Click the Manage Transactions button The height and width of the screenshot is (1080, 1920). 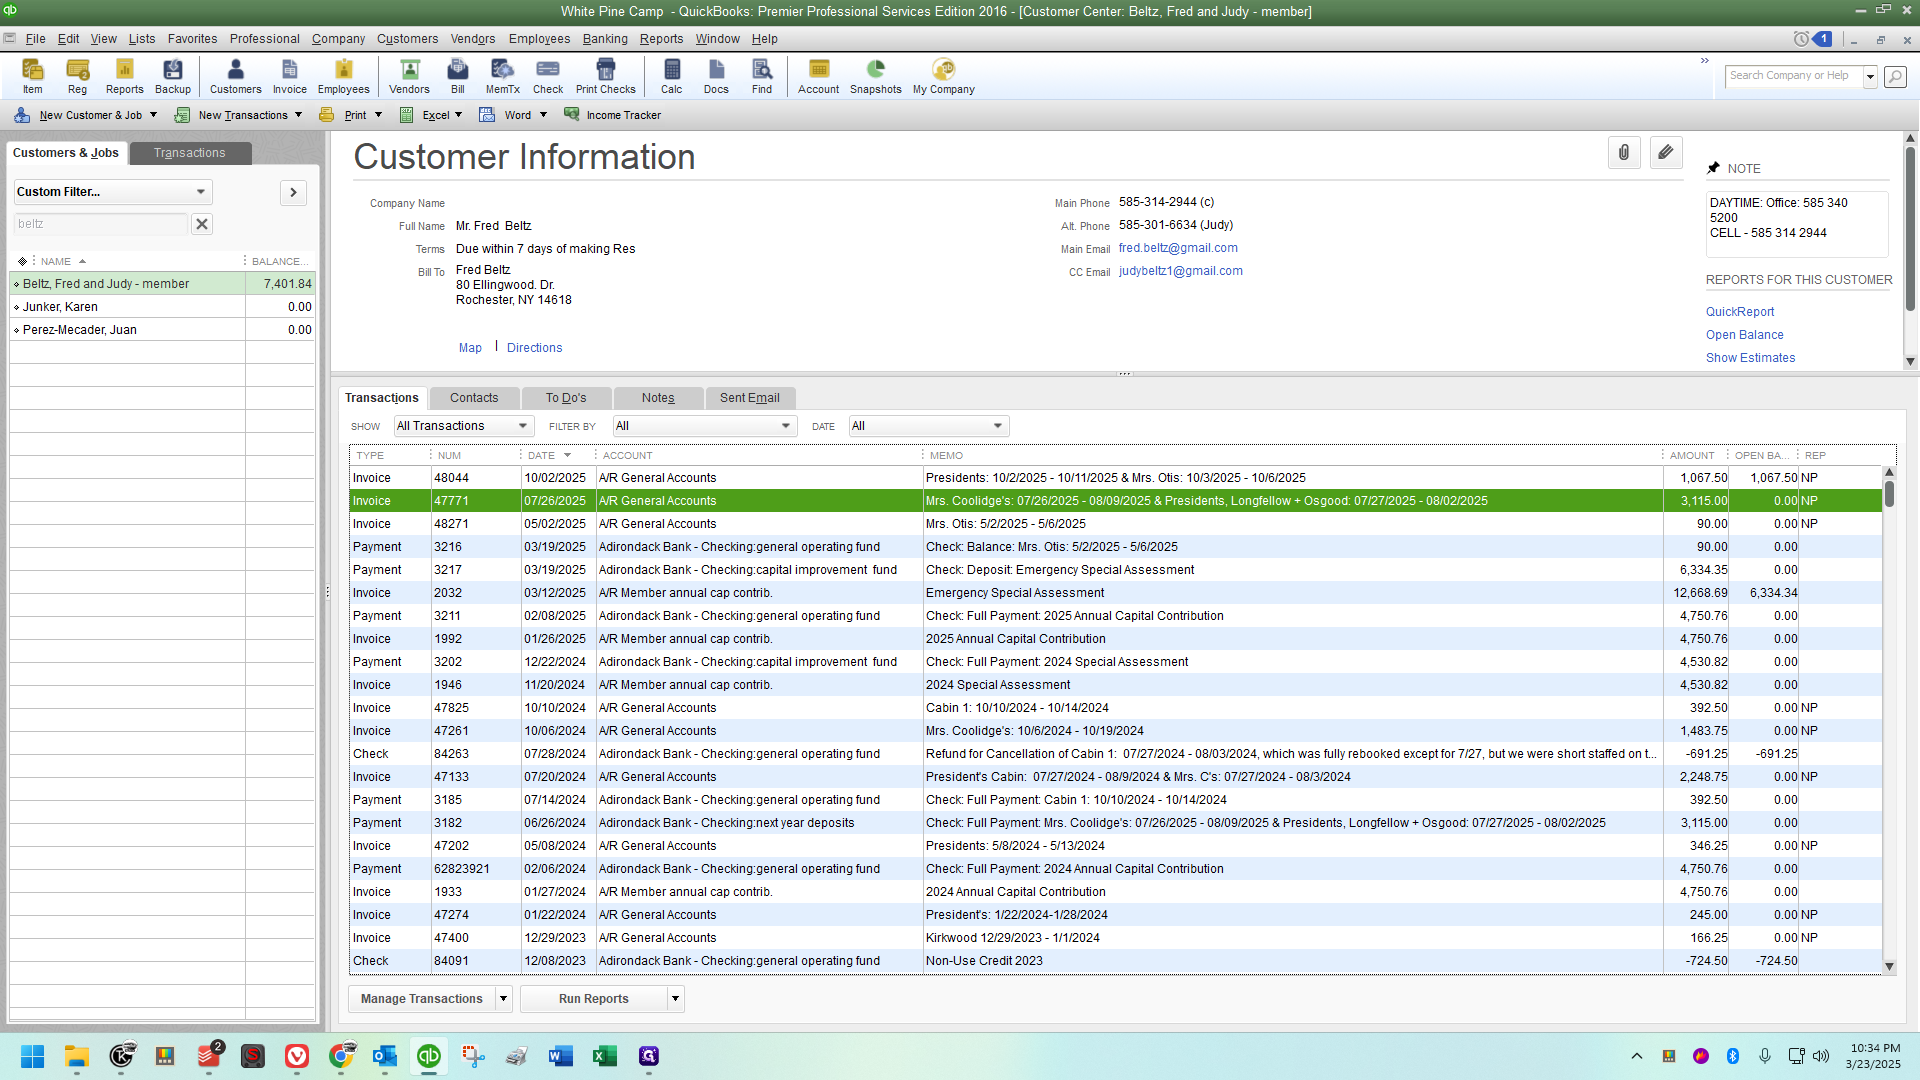[421, 999]
